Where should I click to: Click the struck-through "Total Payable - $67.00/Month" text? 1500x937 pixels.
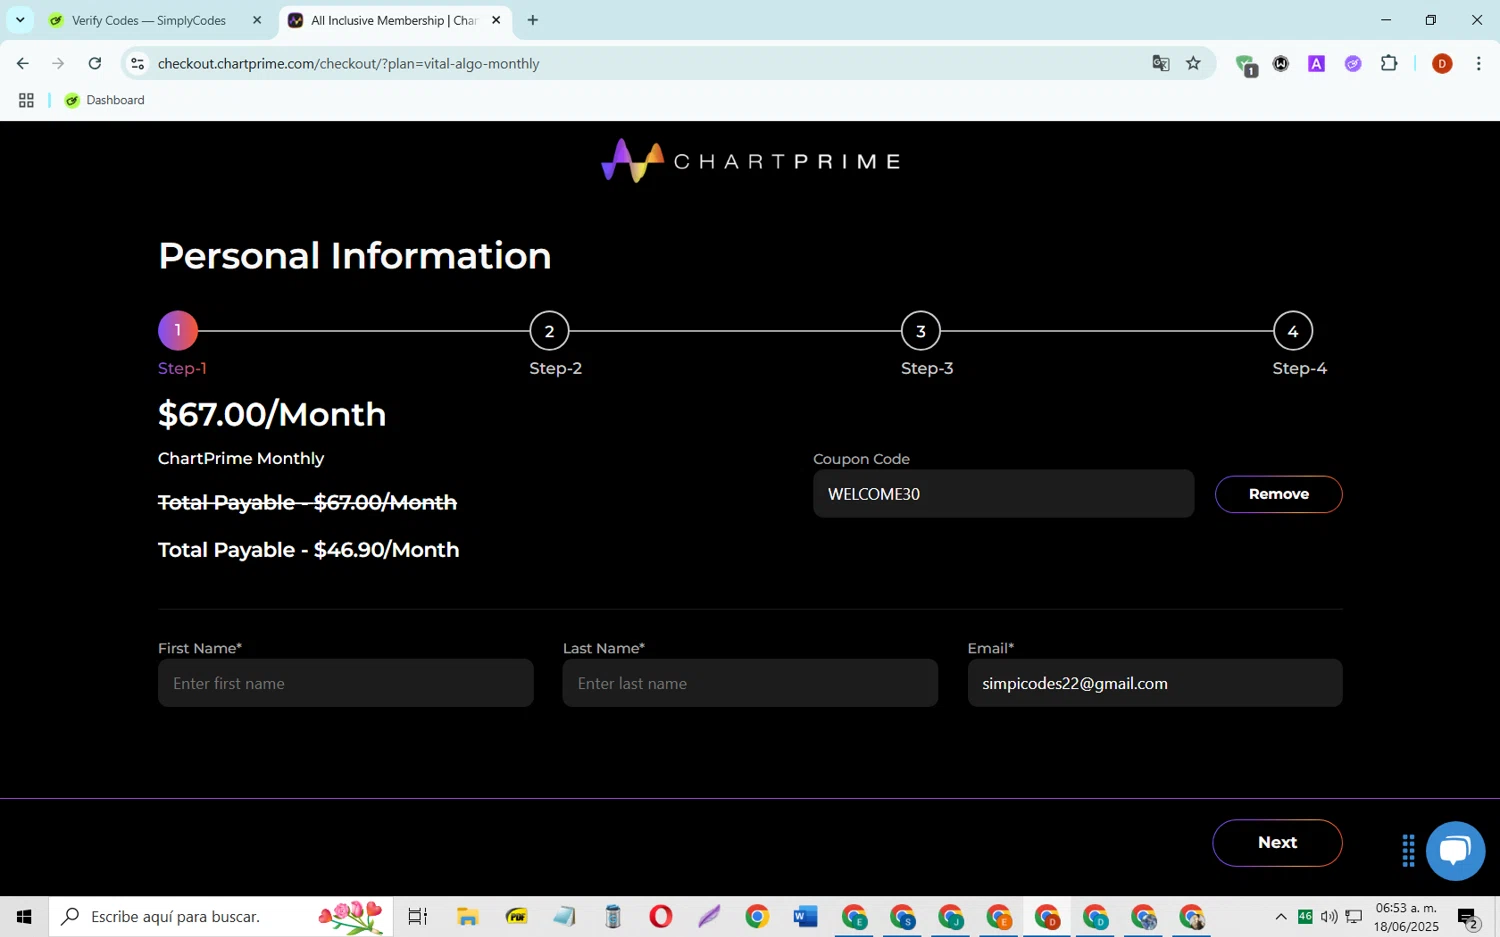(307, 502)
